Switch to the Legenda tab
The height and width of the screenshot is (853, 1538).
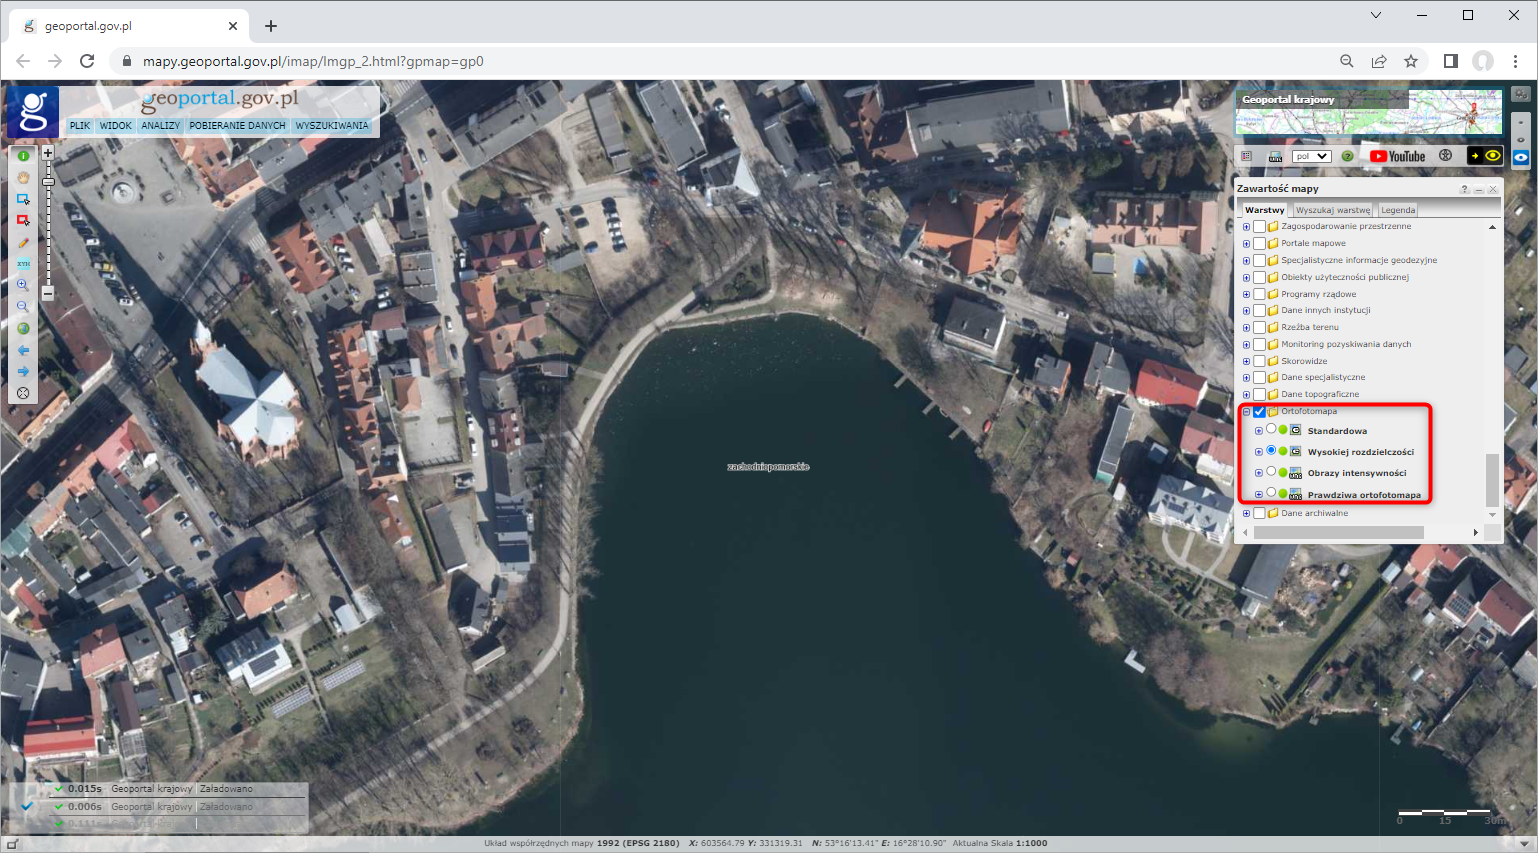(x=1397, y=210)
